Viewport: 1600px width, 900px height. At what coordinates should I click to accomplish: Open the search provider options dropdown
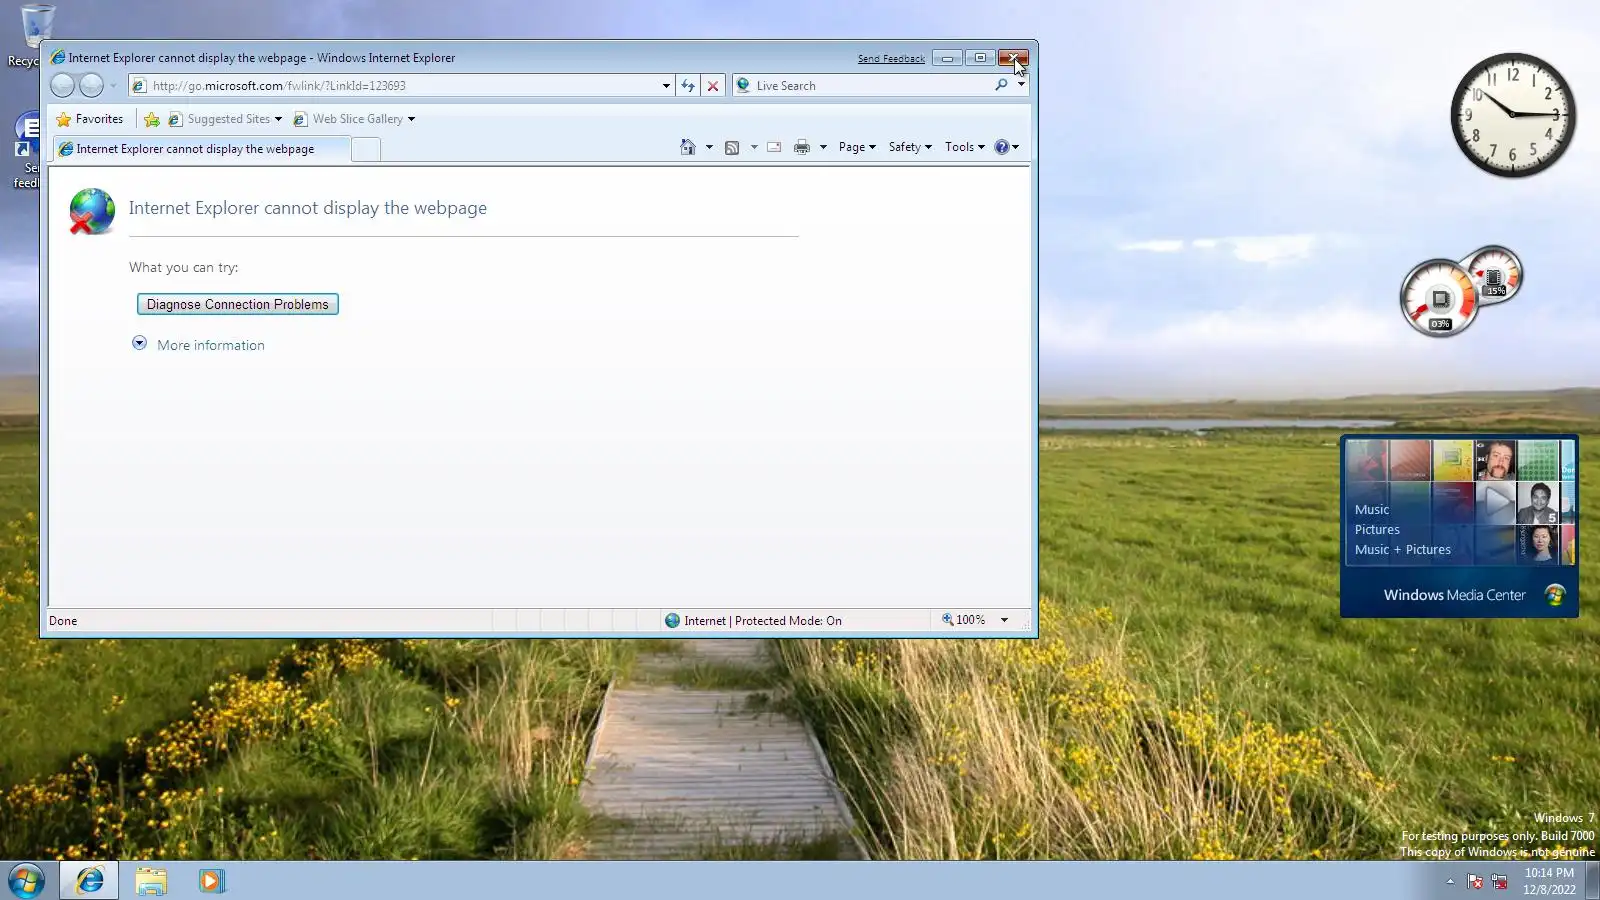[x=1021, y=85]
